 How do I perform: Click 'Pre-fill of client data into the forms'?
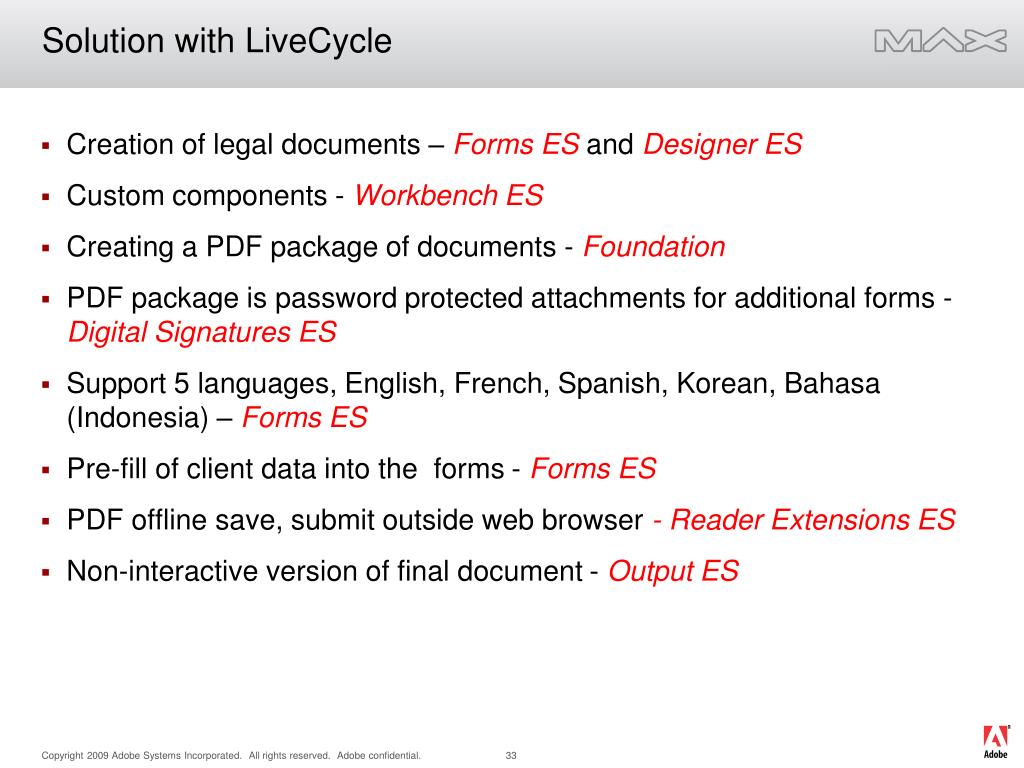point(285,469)
